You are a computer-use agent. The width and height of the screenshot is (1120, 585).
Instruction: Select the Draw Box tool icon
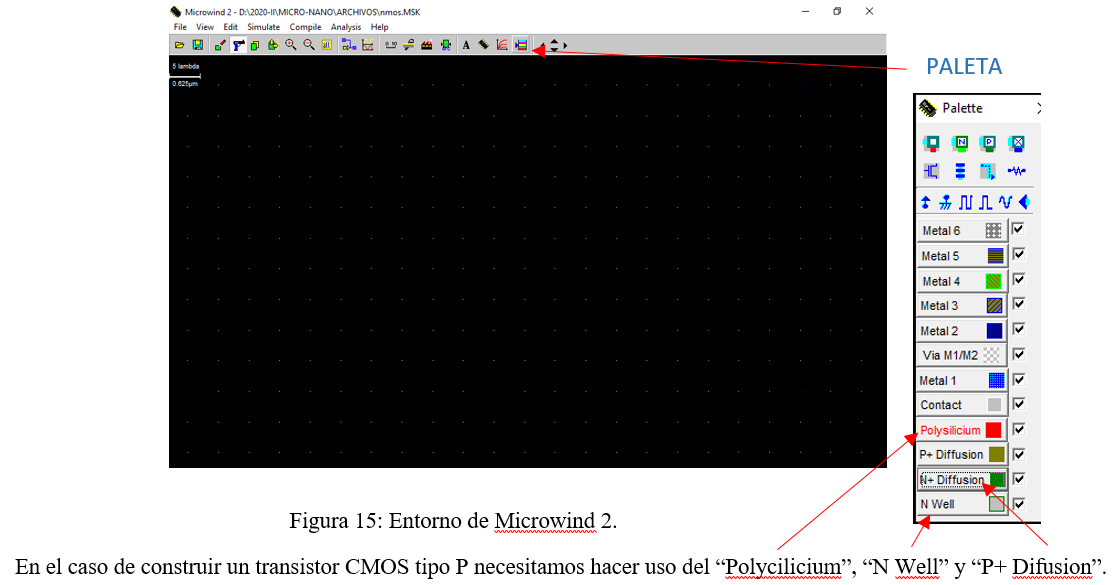[220, 45]
